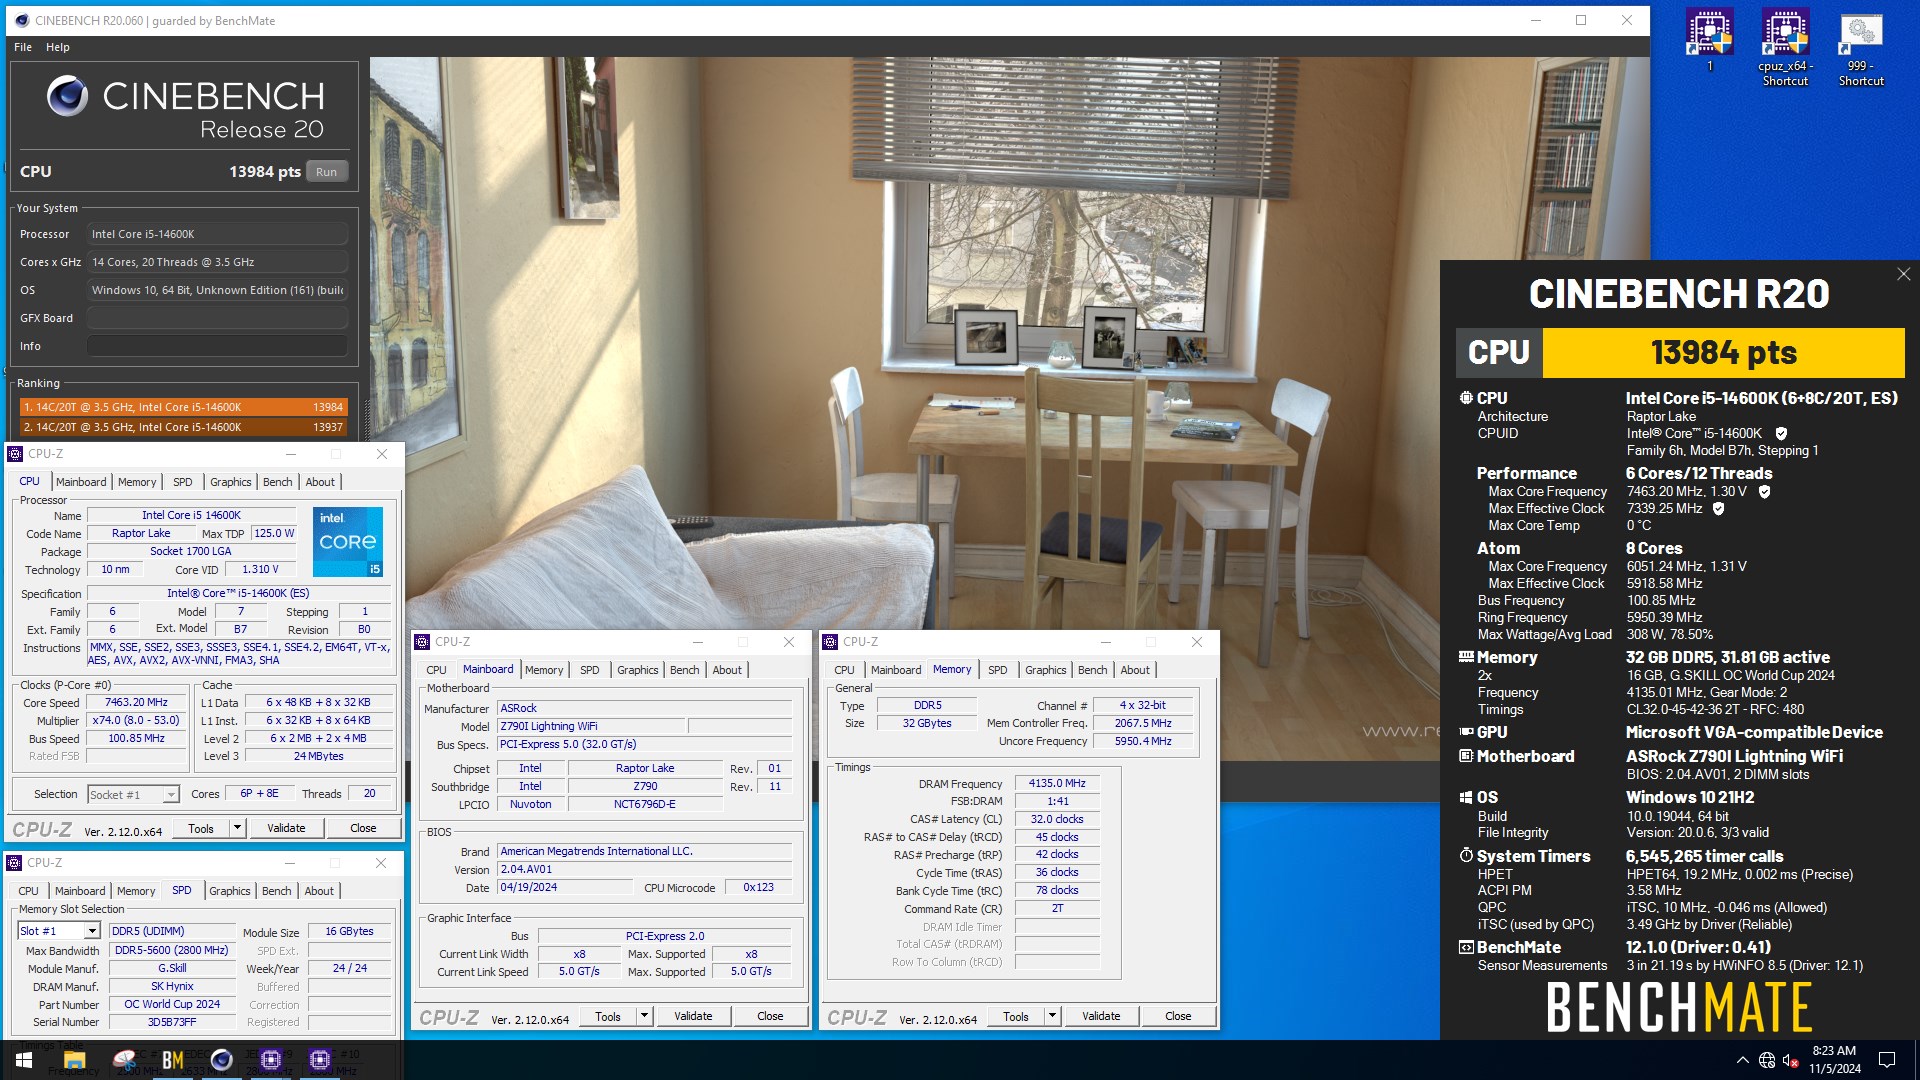Image resolution: width=1920 pixels, height=1080 pixels.
Task: Click the second CPU-Z taskbar icon
Action: tap(320, 1060)
